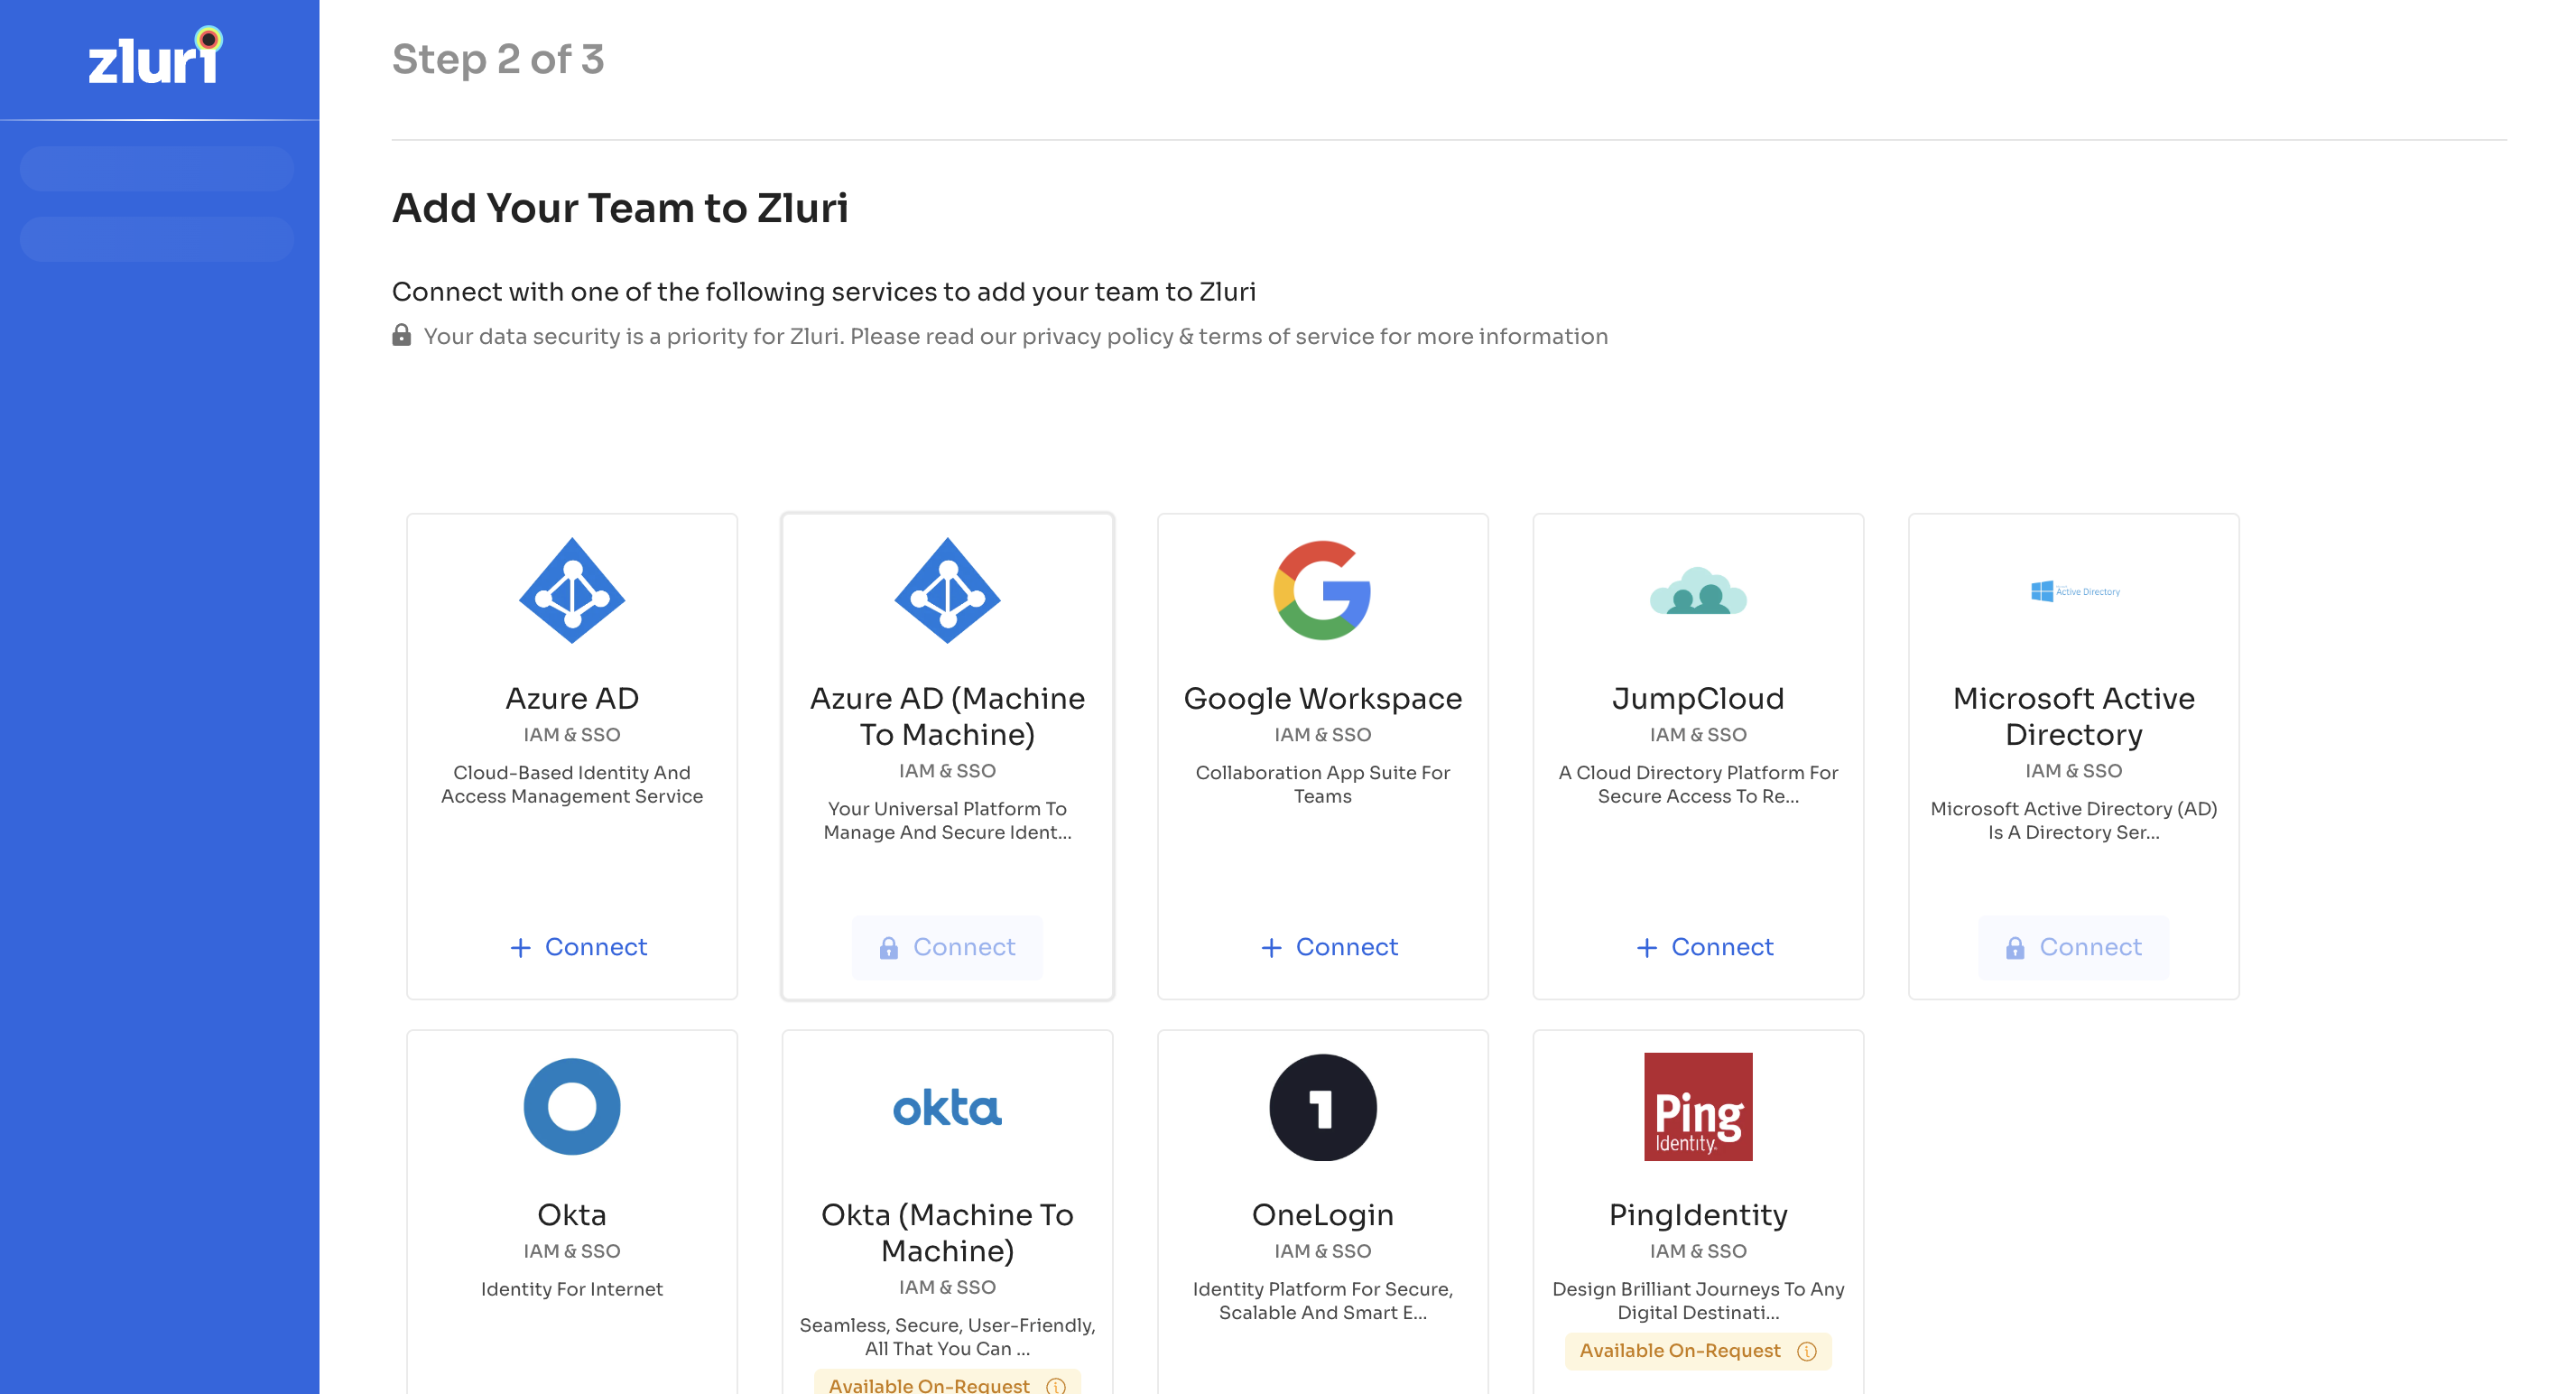Click the PingIdentity red logo
This screenshot has height=1394, width=2576.
coord(1697,1106)
